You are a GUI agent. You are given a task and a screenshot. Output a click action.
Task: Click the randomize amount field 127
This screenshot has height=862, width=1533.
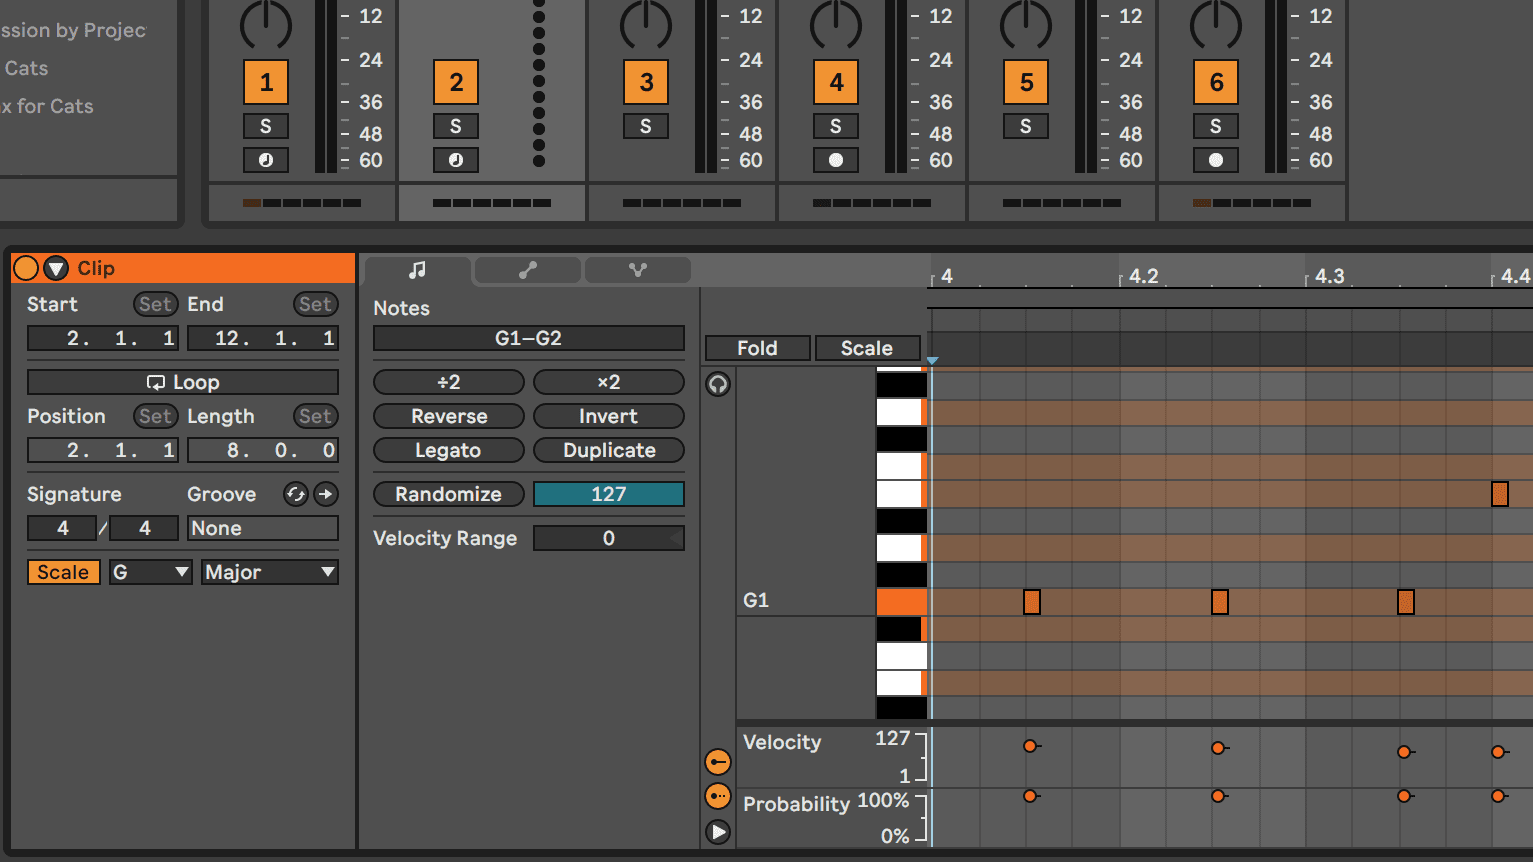click(x=609, y=494)
